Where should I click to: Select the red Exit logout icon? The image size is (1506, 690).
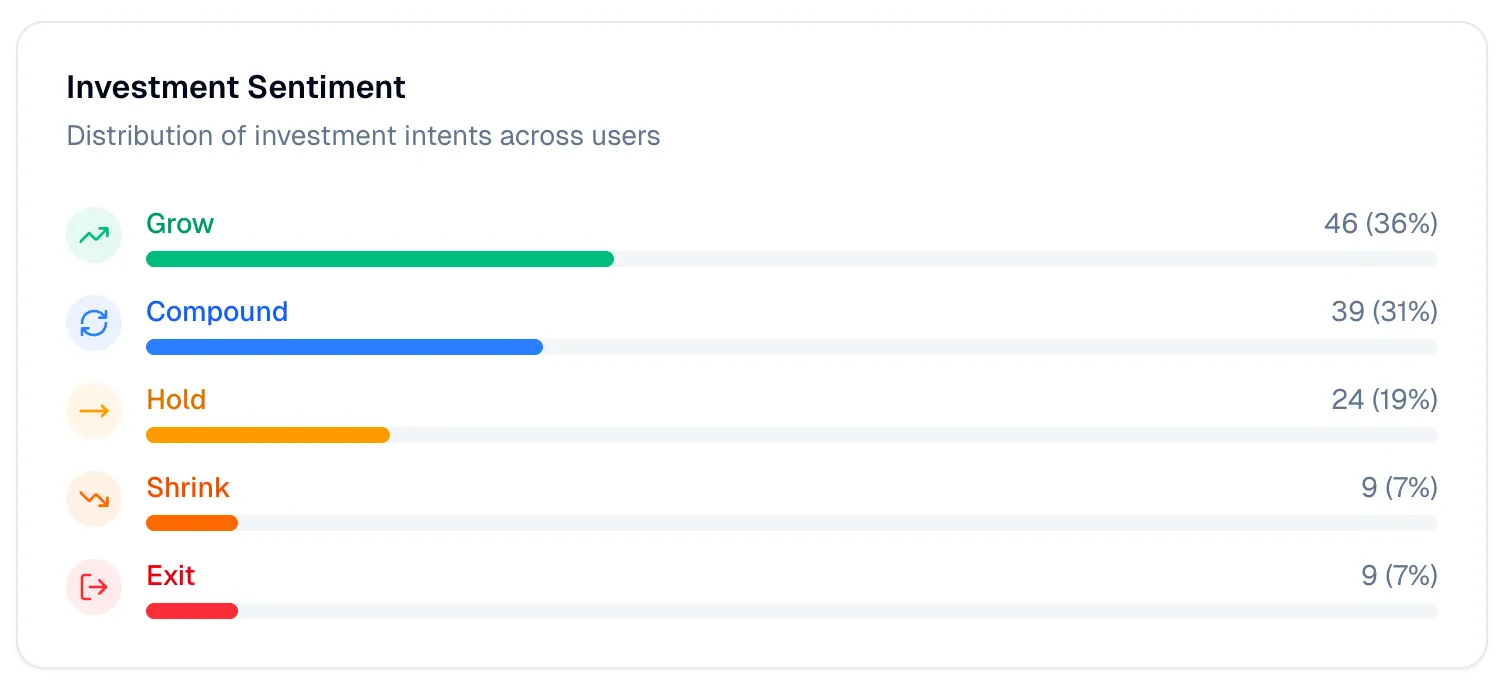click(93, 586)
